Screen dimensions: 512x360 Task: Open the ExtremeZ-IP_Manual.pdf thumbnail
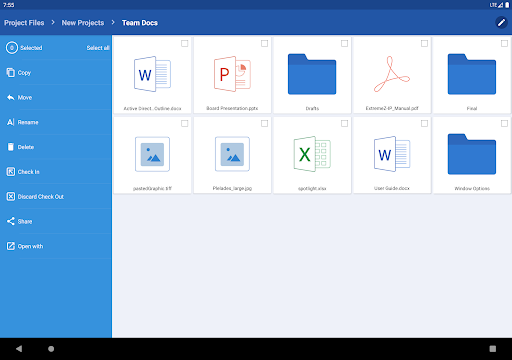pos(392,75)
